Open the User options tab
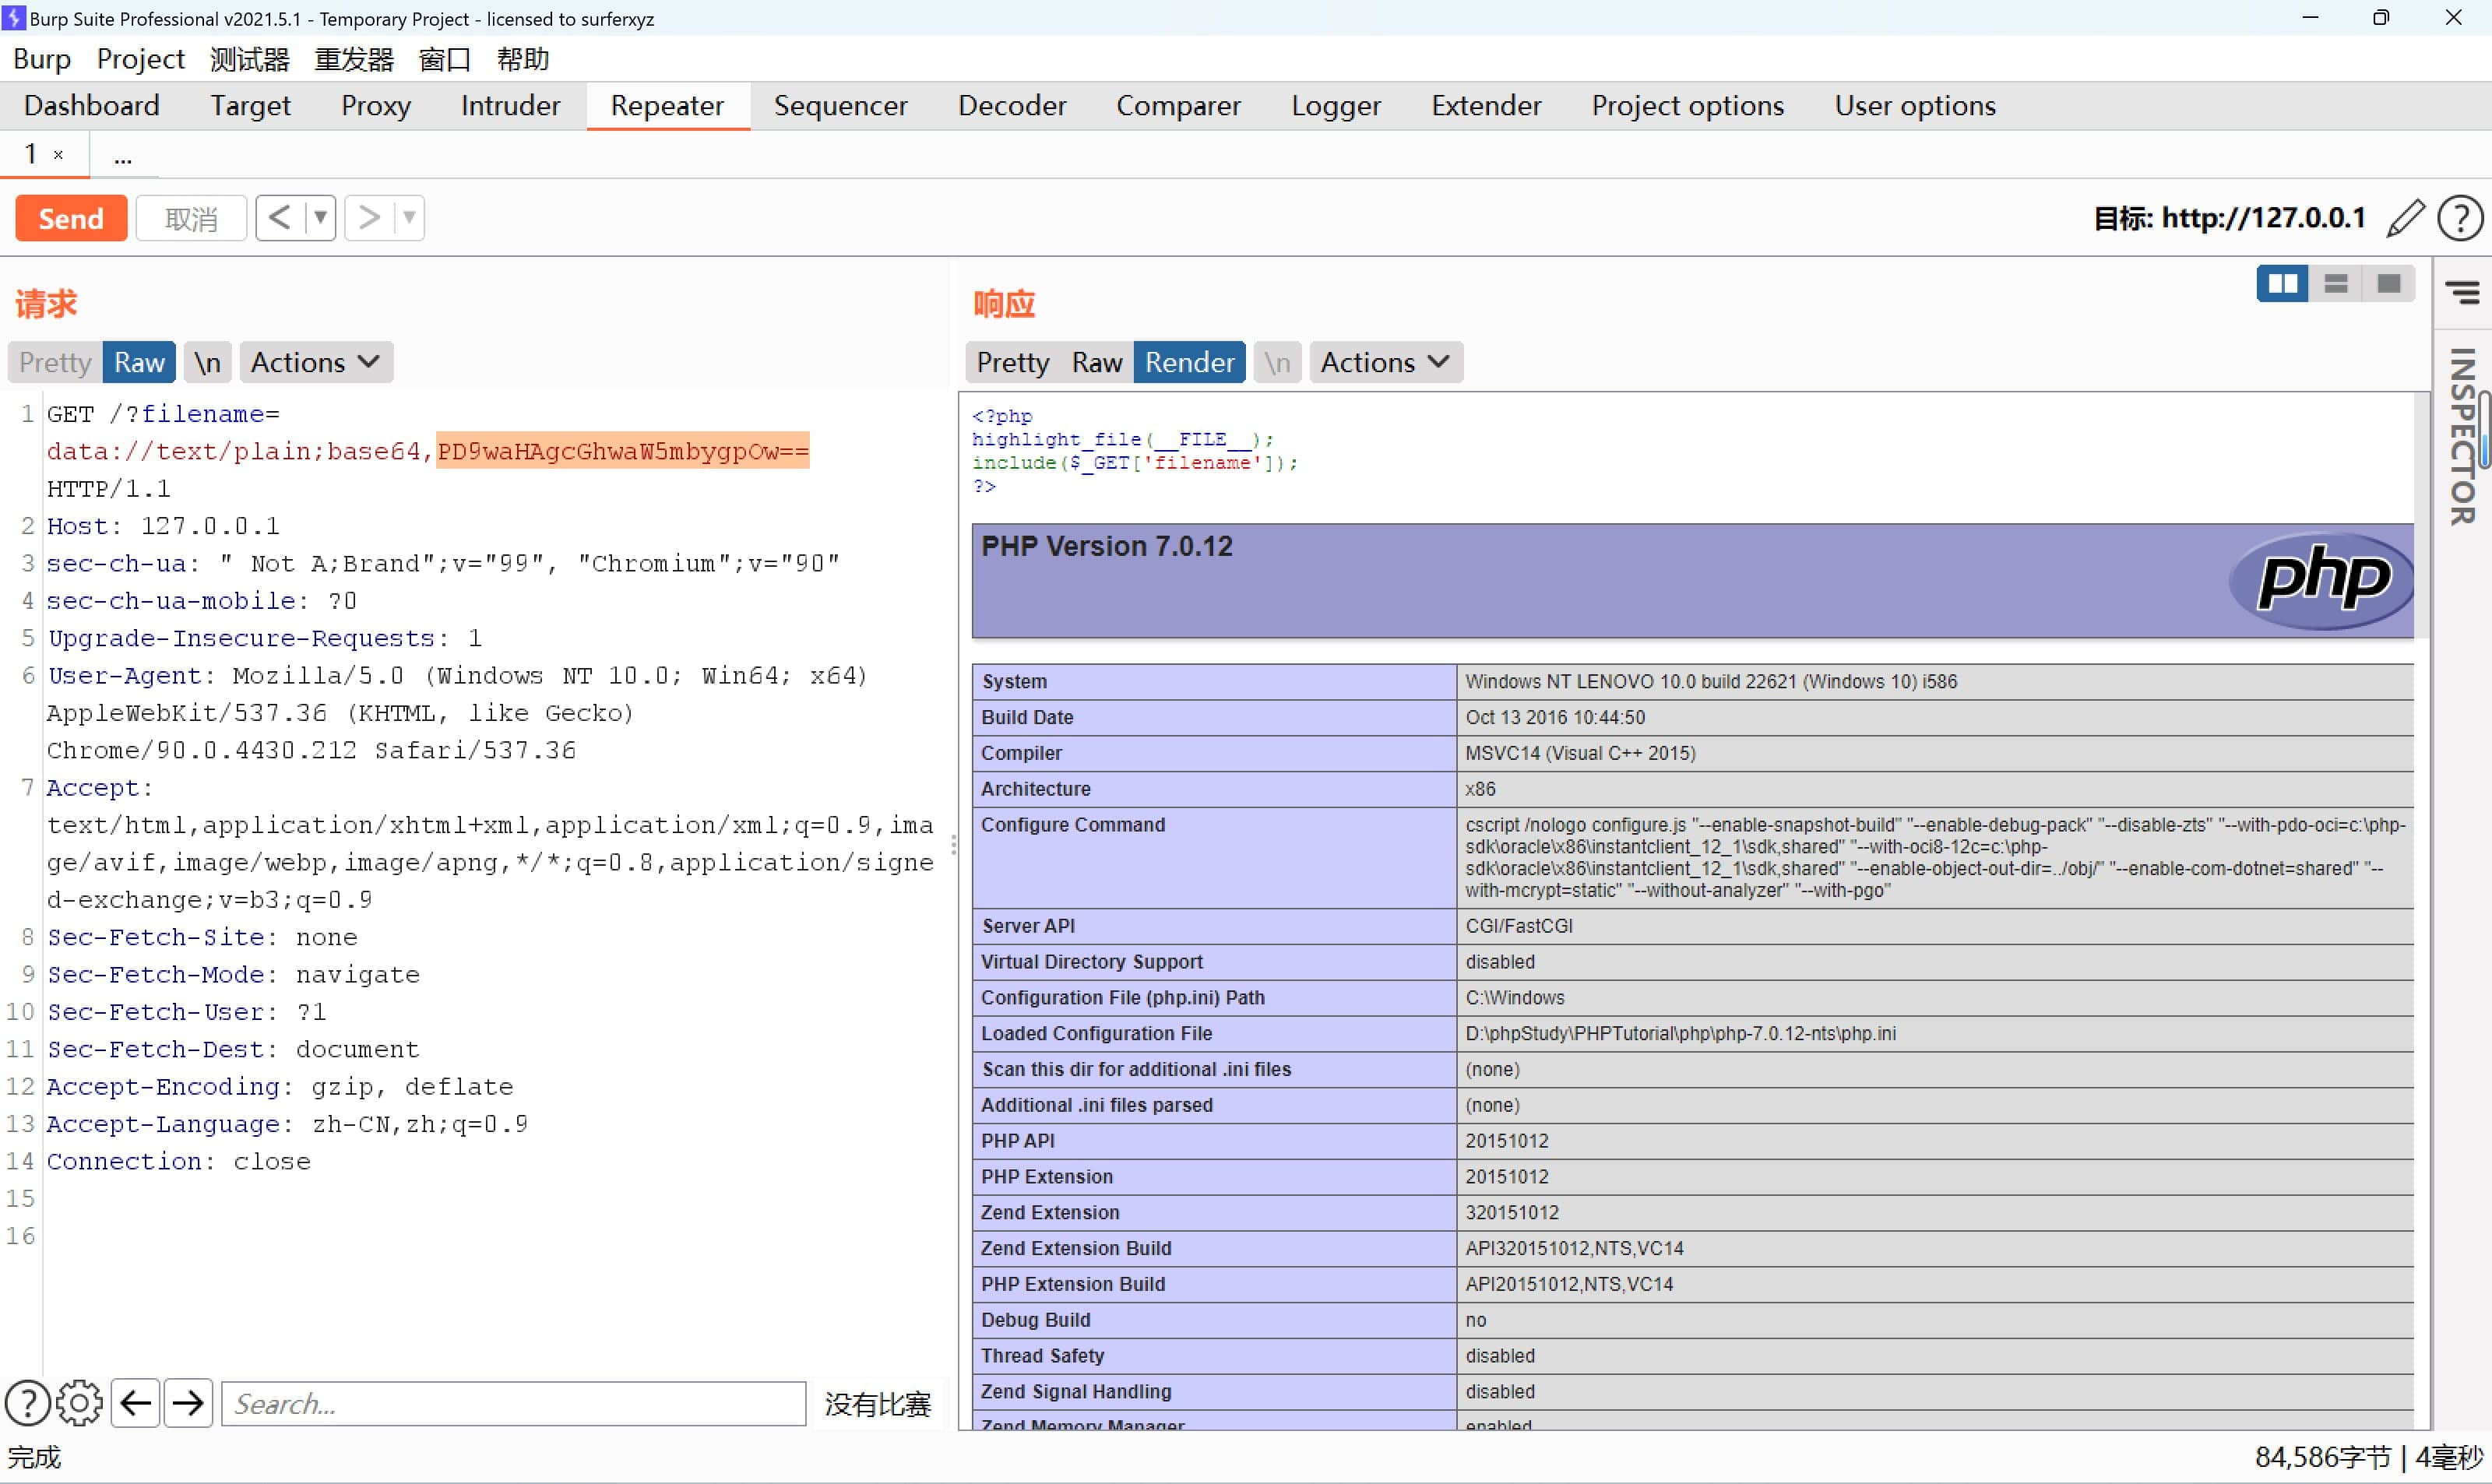2492x1484 pixels. tap(1914, 105)
